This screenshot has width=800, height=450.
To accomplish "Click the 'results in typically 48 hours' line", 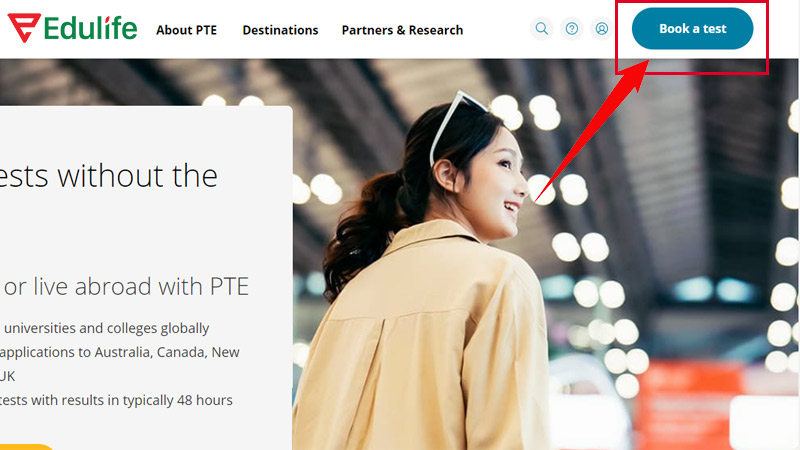I will click(x=118, y=400).
